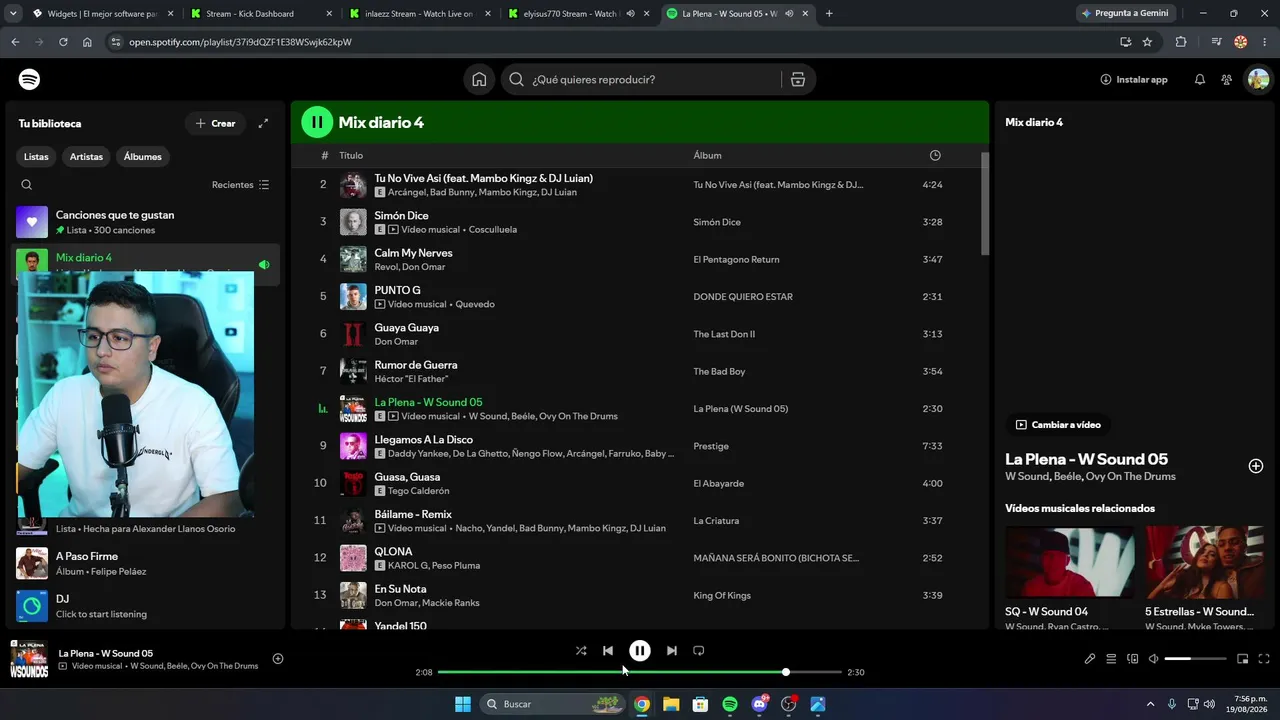
Task: Switch to the inlaezz Stream tab
Action: coord(420,14)
